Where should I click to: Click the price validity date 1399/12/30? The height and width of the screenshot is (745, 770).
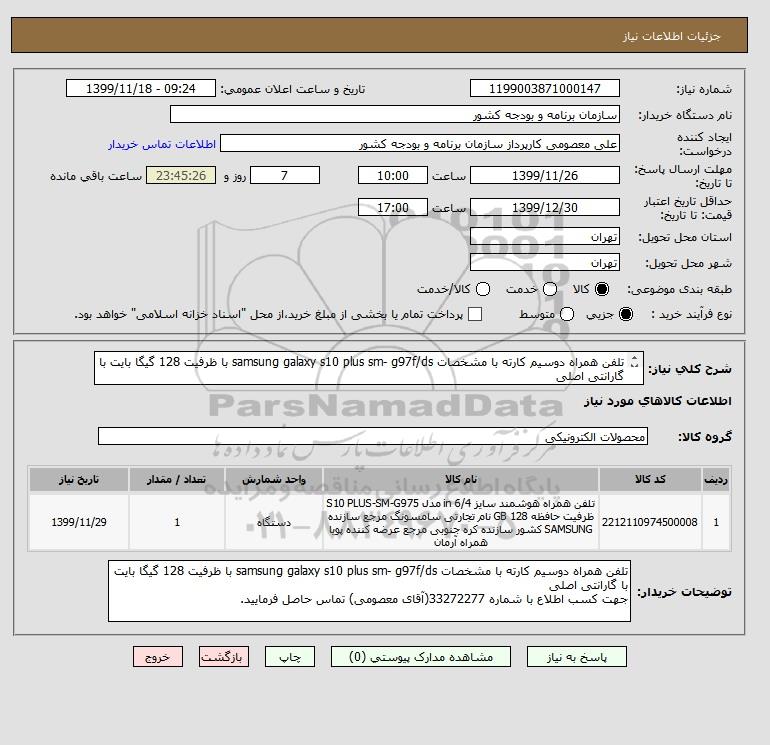545,207
